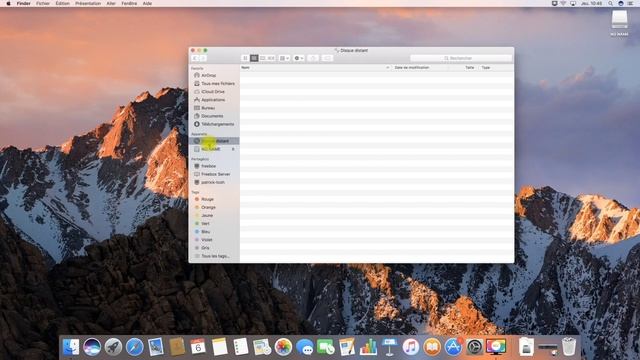Click the Edit Tags toolbar button
640x360 pixels.
pyautogui.click(x=327, y=58)
